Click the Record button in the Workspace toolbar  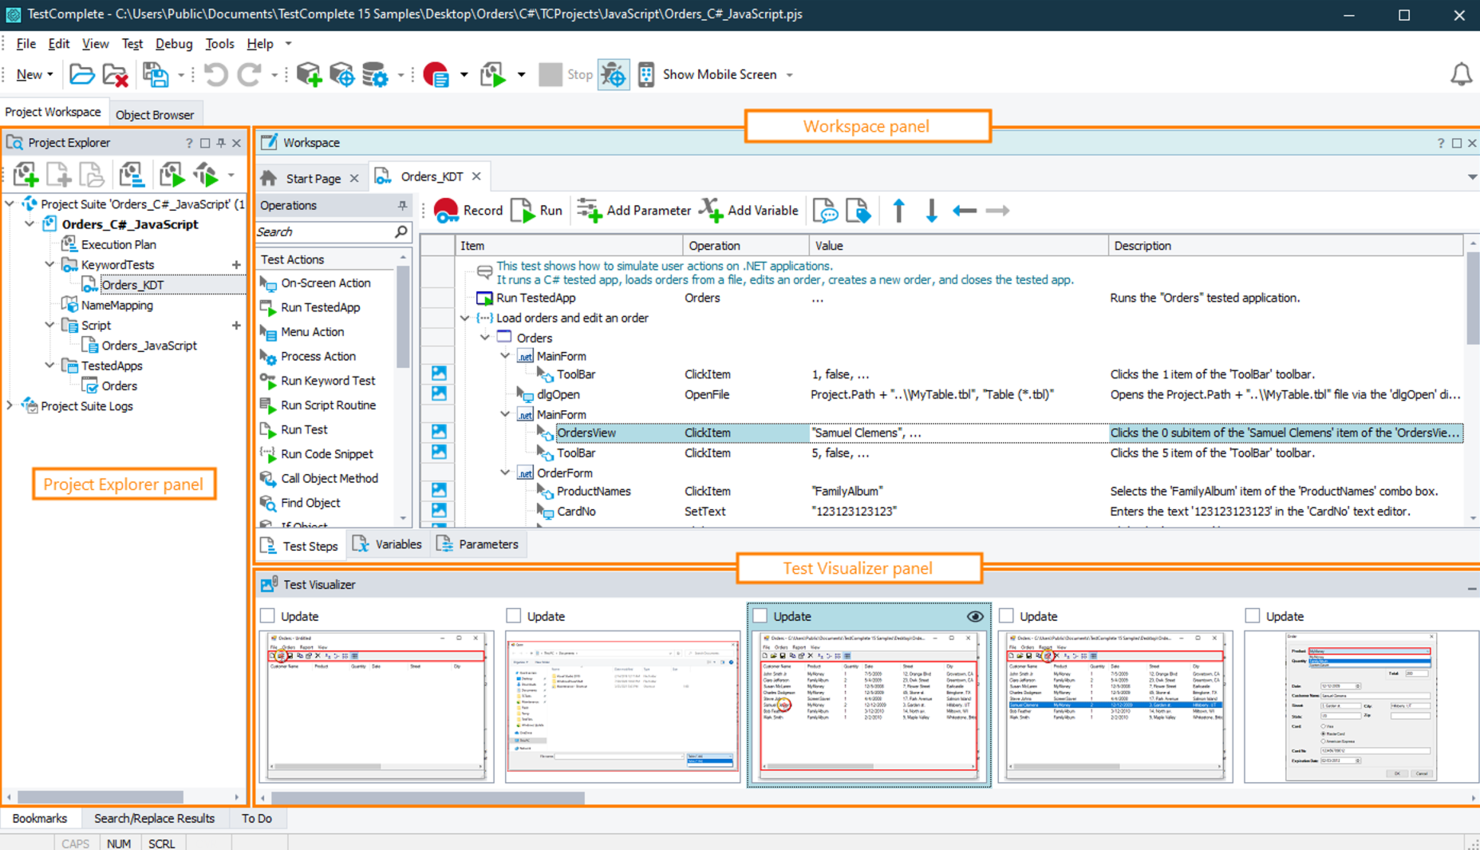tap(468, 211)
